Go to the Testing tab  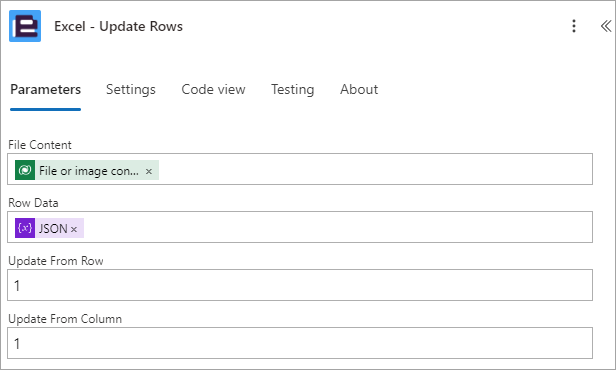tap(293, 90)
